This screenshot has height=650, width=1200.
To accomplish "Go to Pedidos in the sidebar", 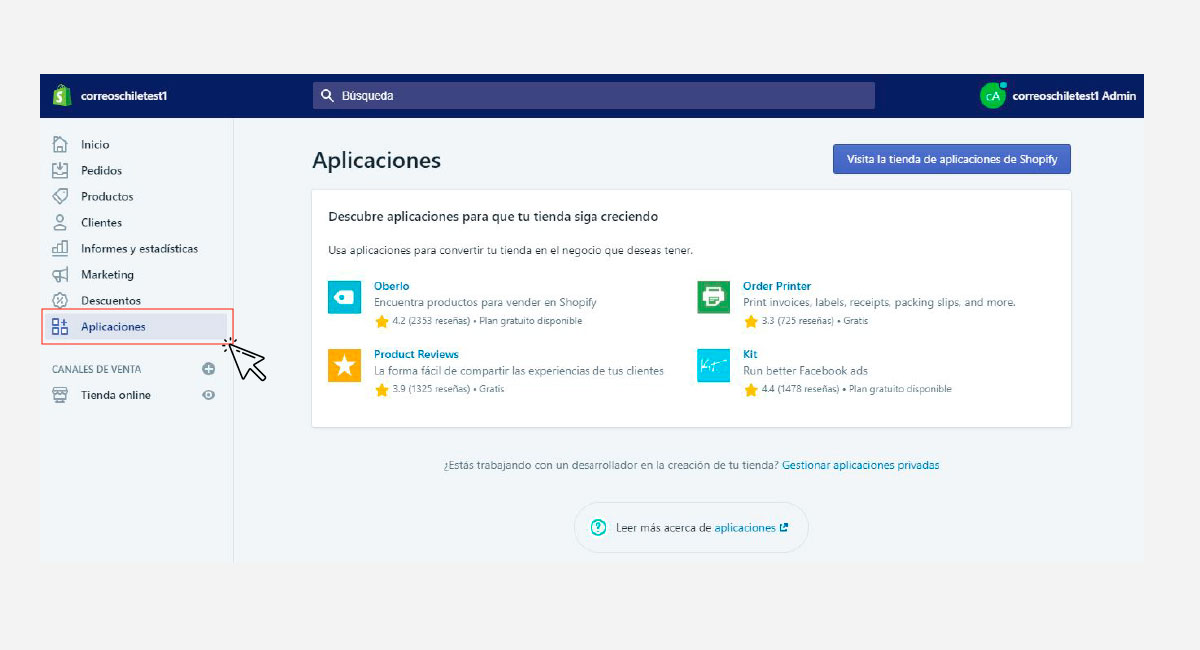I will click(x=101, y=170).
